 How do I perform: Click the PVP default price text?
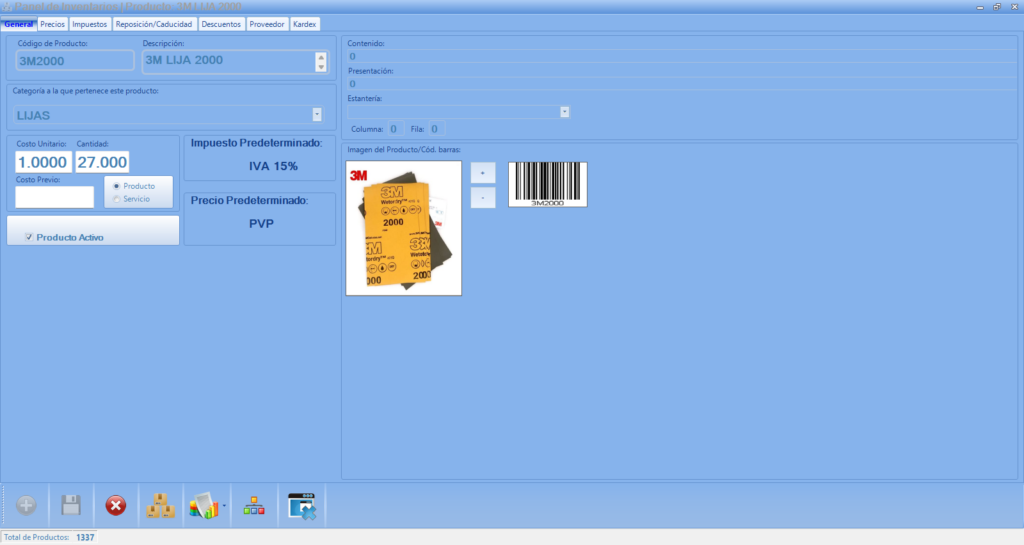click(x=261, y=224)
